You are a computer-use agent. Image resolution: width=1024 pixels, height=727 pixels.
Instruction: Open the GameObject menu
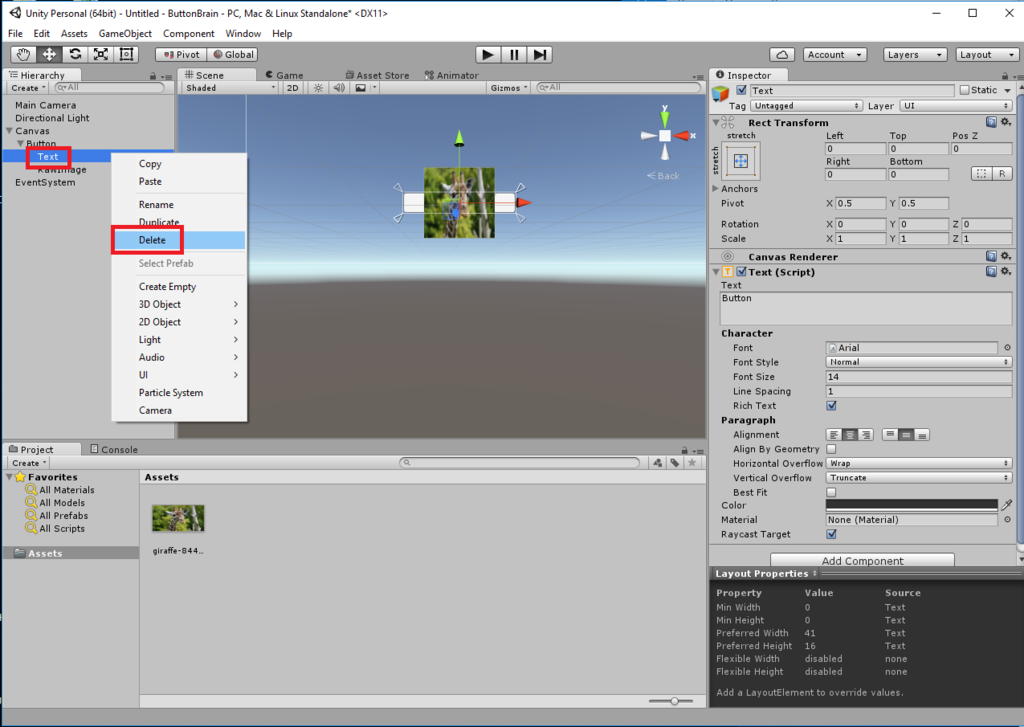125,33
